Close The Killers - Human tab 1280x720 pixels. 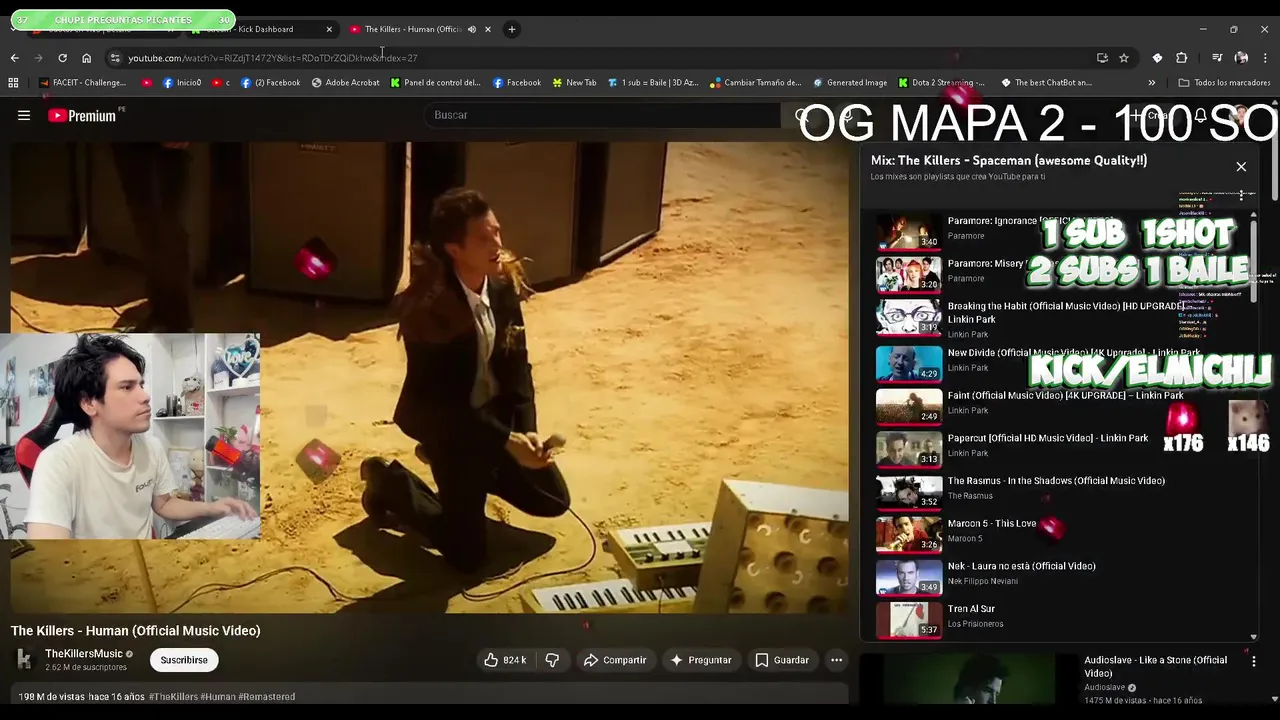point(488,29)
